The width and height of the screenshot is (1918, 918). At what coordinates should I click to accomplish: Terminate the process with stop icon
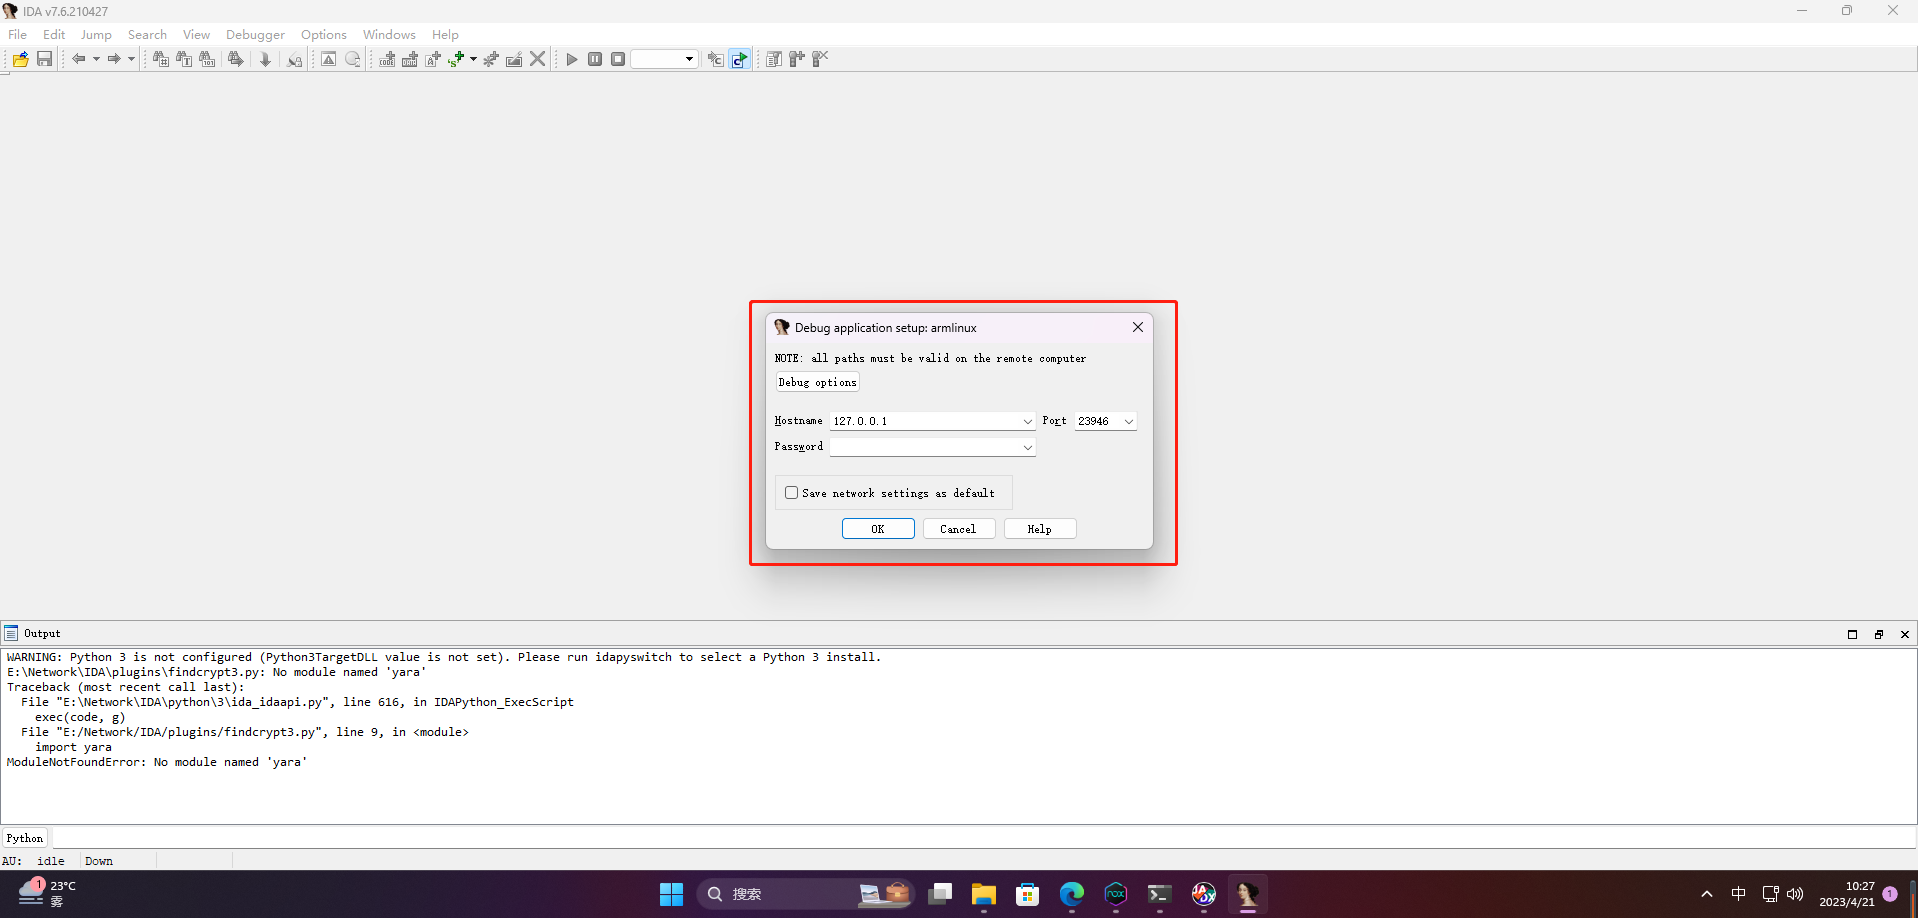618,59
